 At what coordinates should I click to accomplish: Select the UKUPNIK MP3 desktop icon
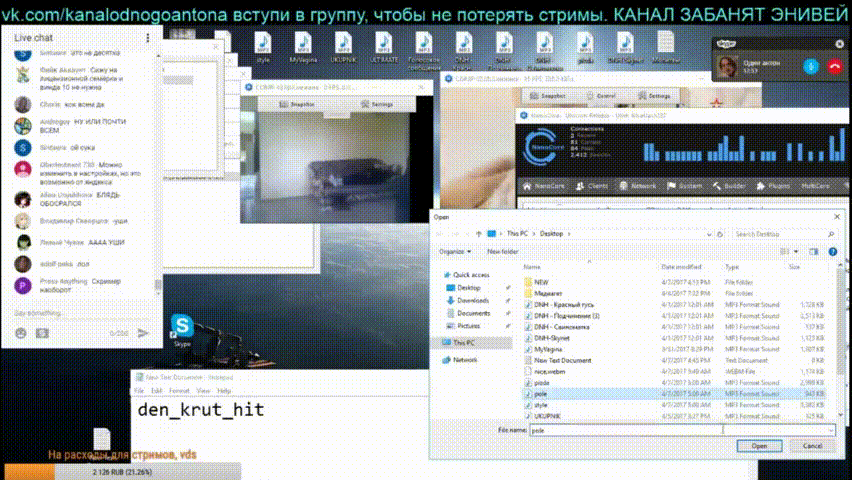343,47
